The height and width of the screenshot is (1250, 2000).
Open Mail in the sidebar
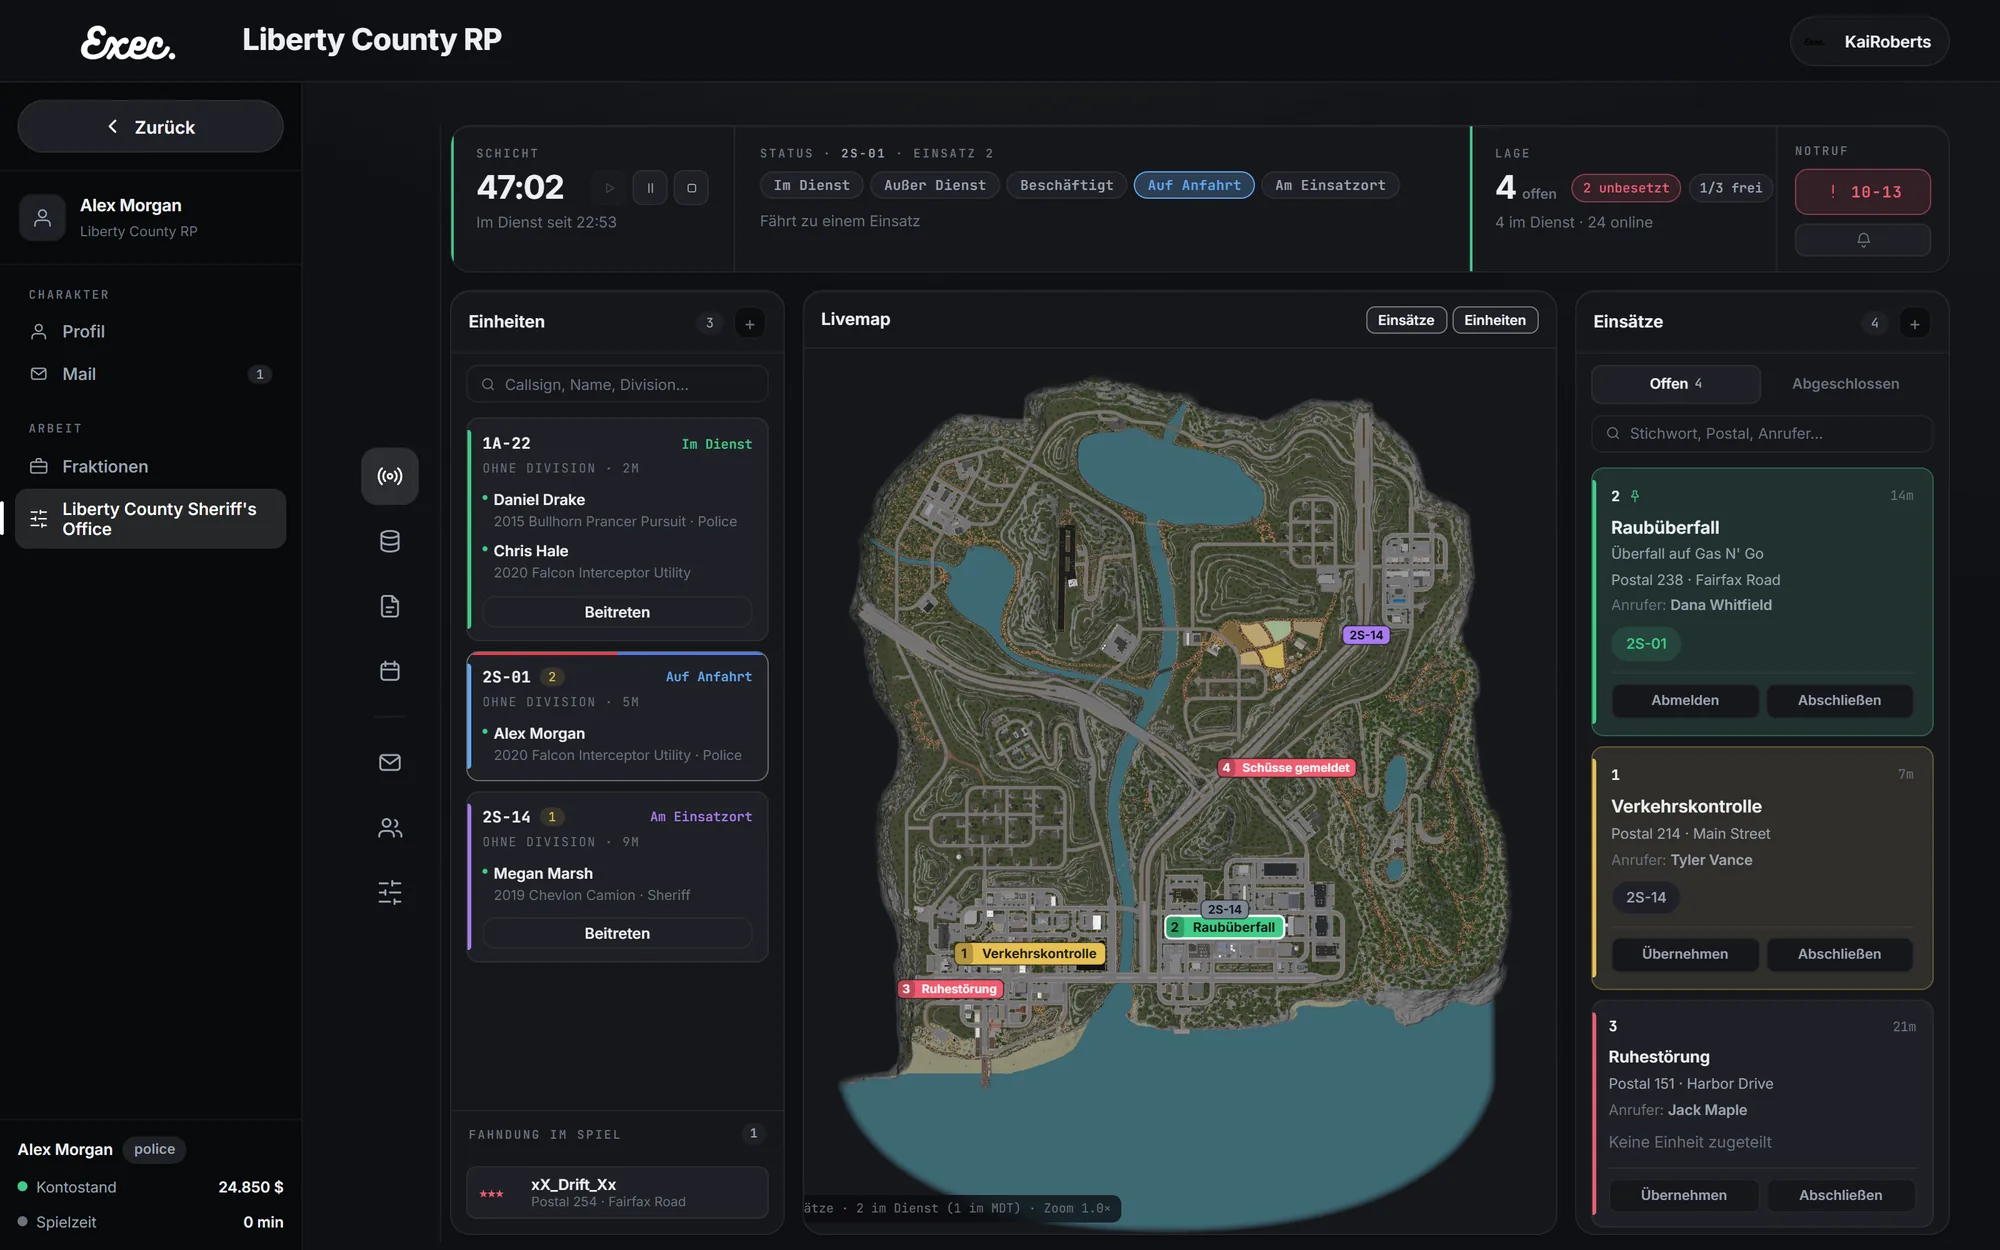(150, 374)
